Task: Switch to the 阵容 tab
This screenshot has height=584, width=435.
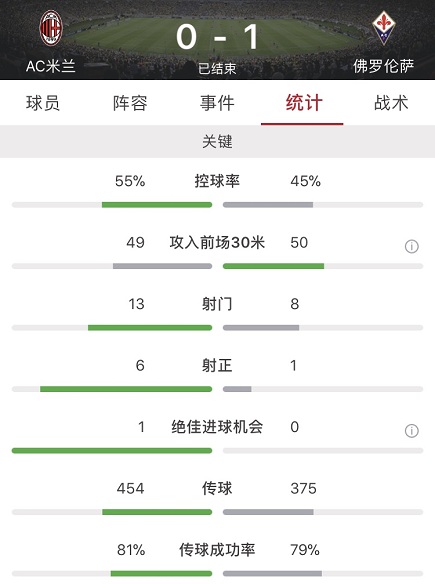Action: [130, 103]
